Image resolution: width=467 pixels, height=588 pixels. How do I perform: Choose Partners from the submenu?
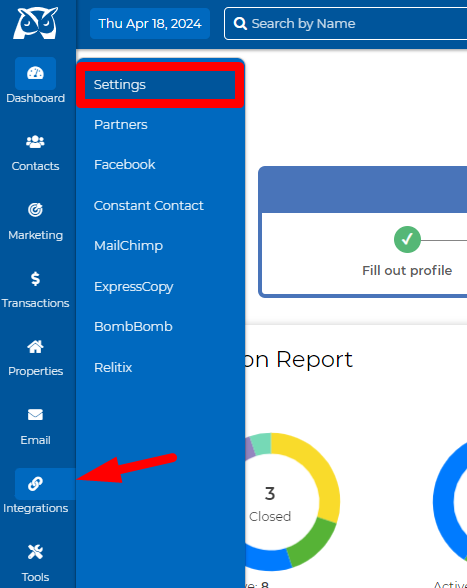coord(121,124)
